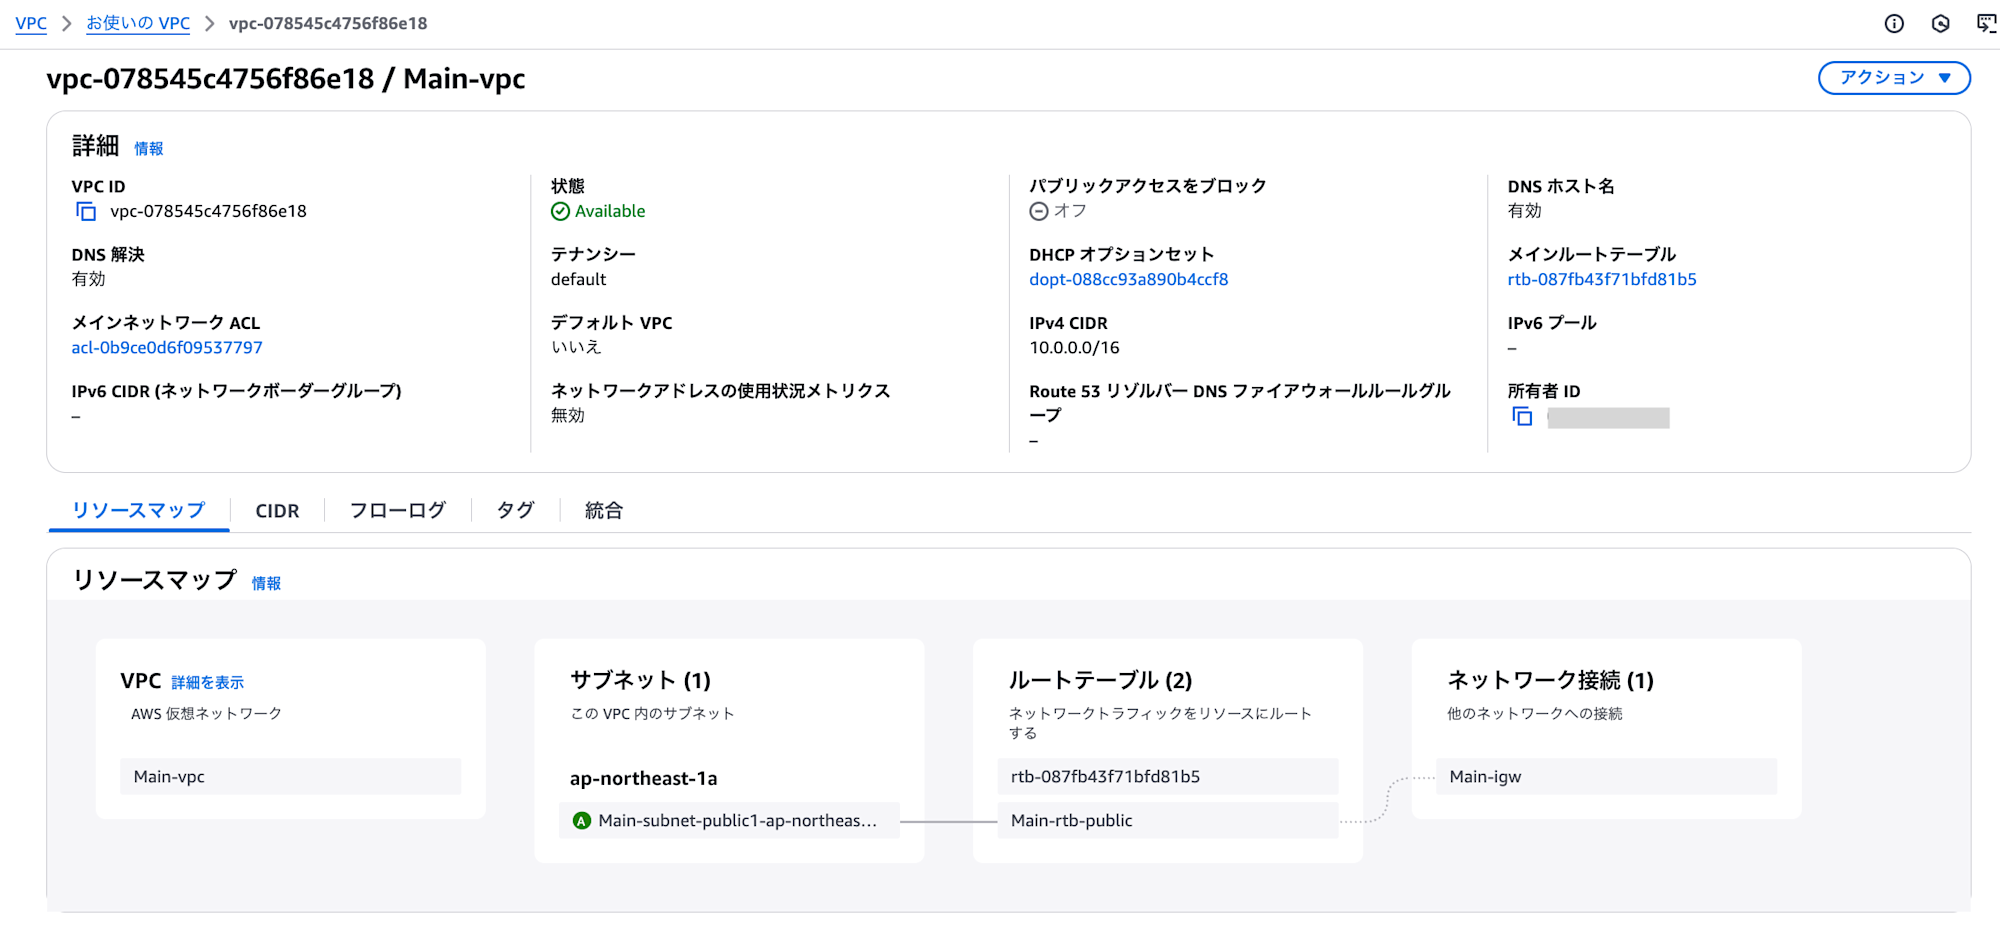Click the Available status text
The height and width of the screenshot is (928, 2000).
tap(610, 211)
